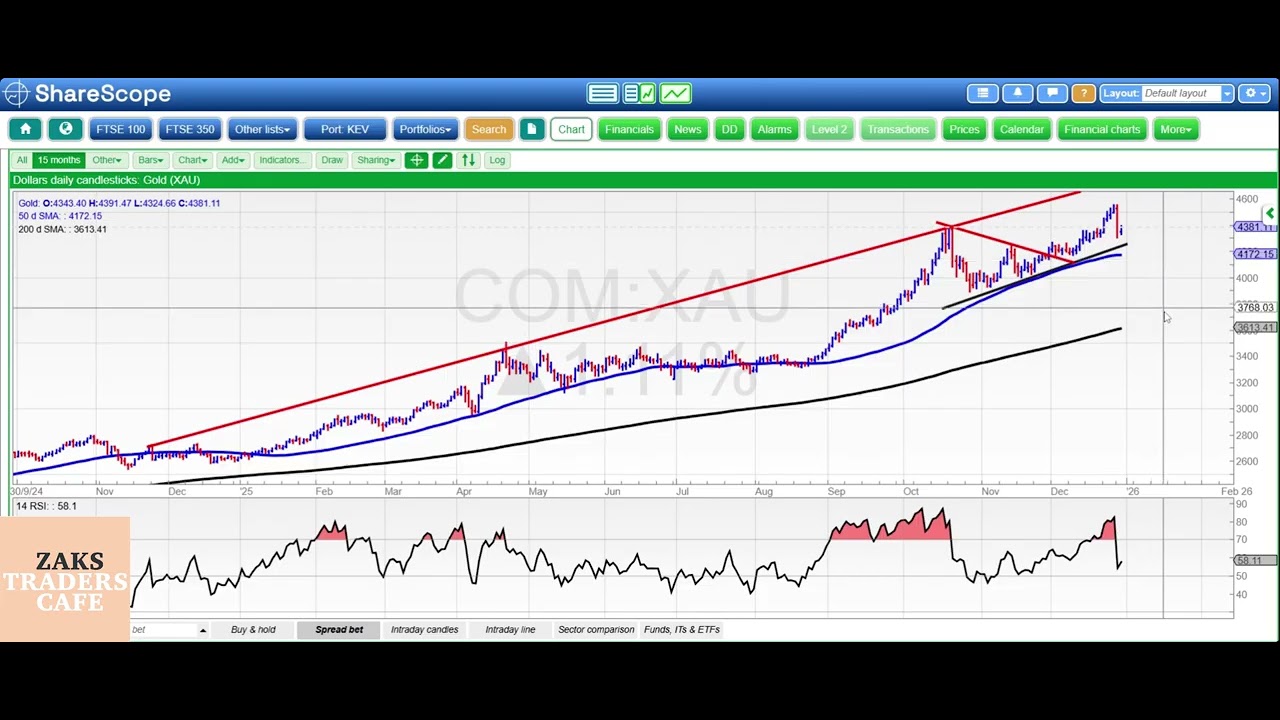This screenshot has height=720, width=1280.
Task: Click the up-down arrows scale icon
Action: click(x=468, y=160)
